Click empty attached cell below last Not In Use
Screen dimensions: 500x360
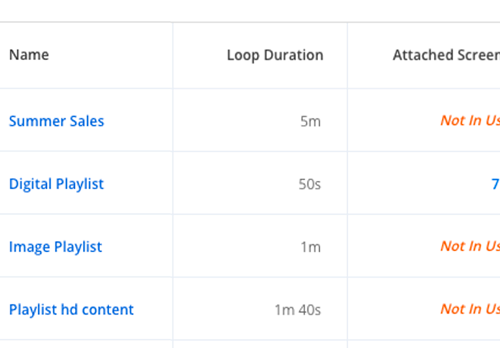(x=424, y=344)
